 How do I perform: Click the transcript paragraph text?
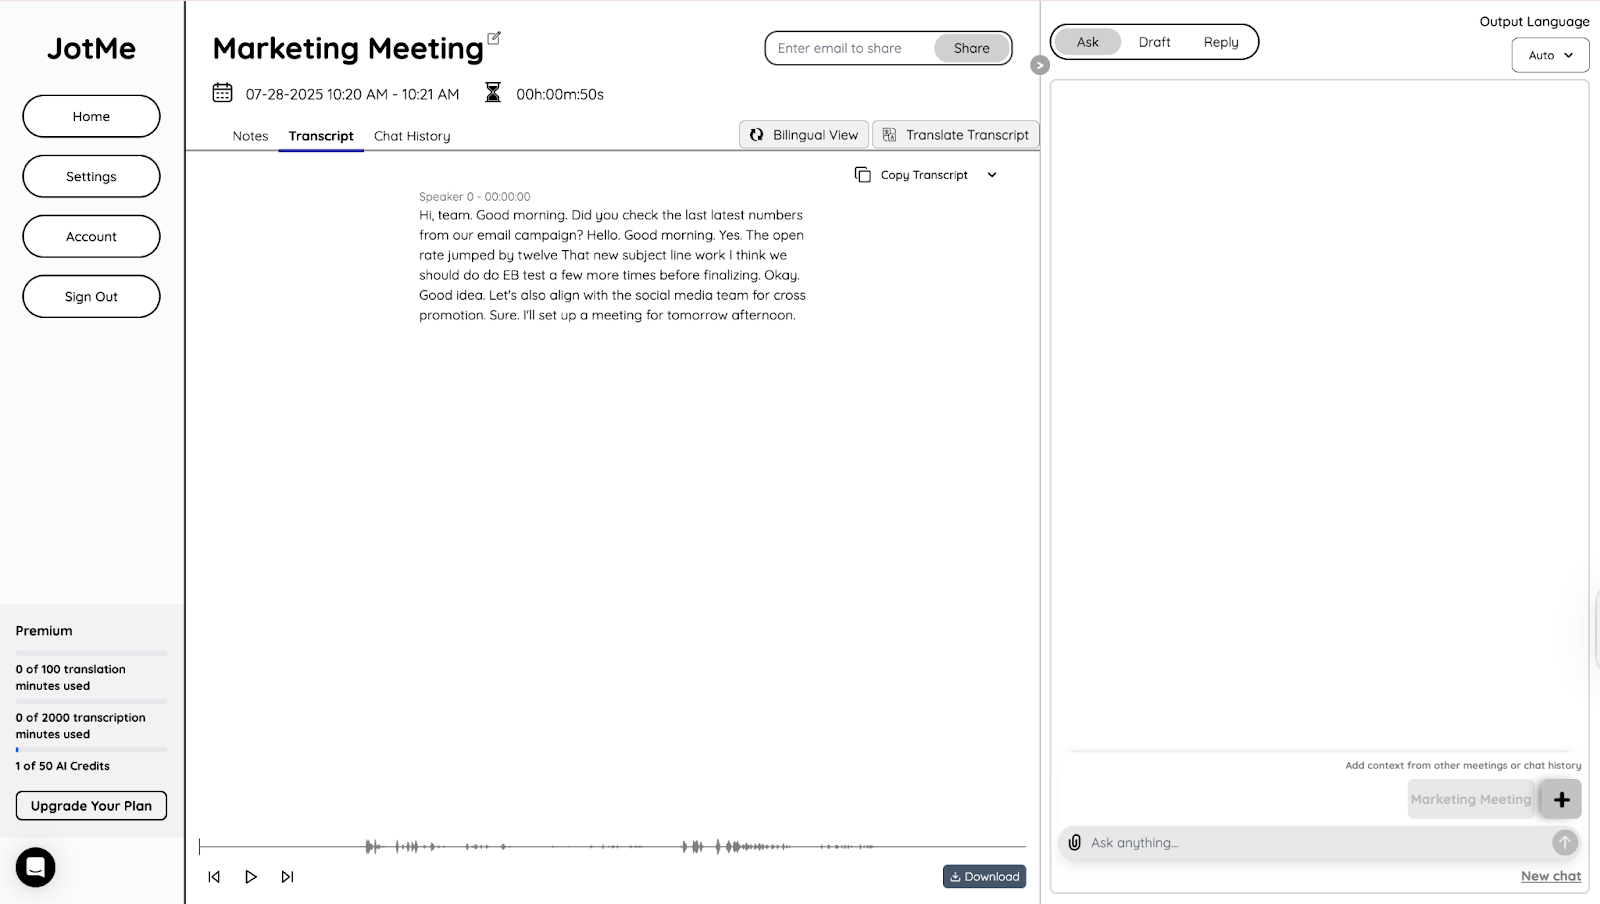(612, 265)
